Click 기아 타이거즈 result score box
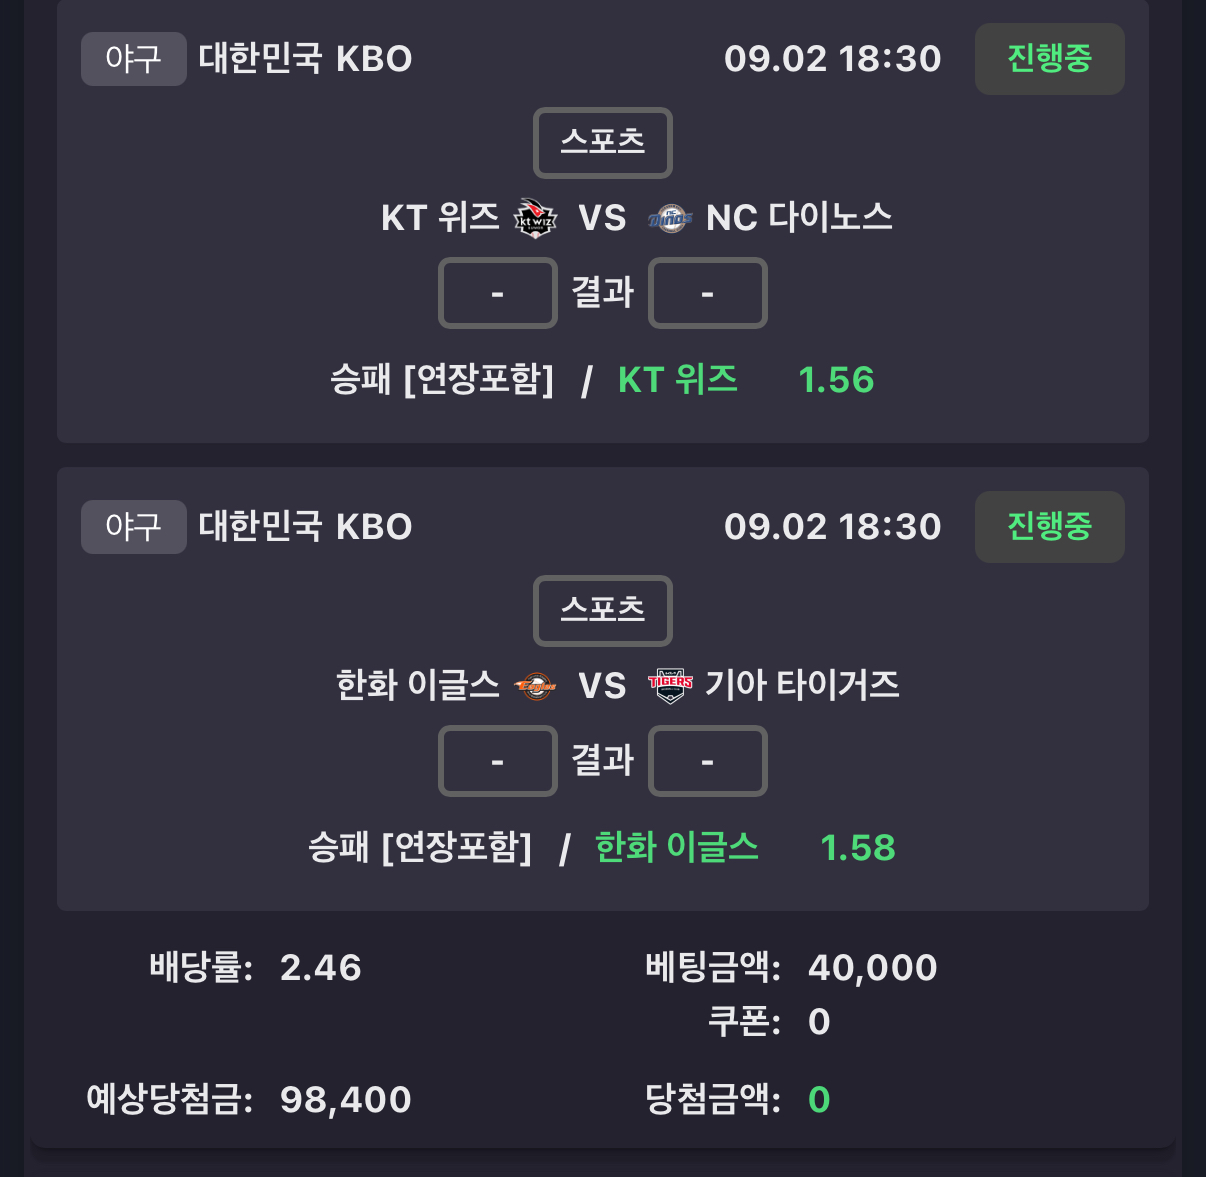This screenshot has width=1206, height=1177. (708, 761)
